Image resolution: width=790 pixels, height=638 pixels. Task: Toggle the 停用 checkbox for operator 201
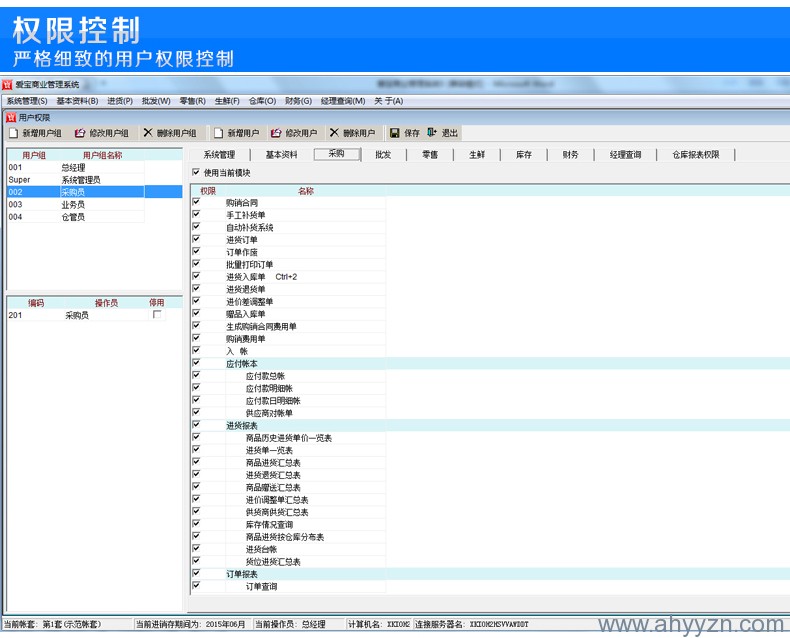point(156,315)
